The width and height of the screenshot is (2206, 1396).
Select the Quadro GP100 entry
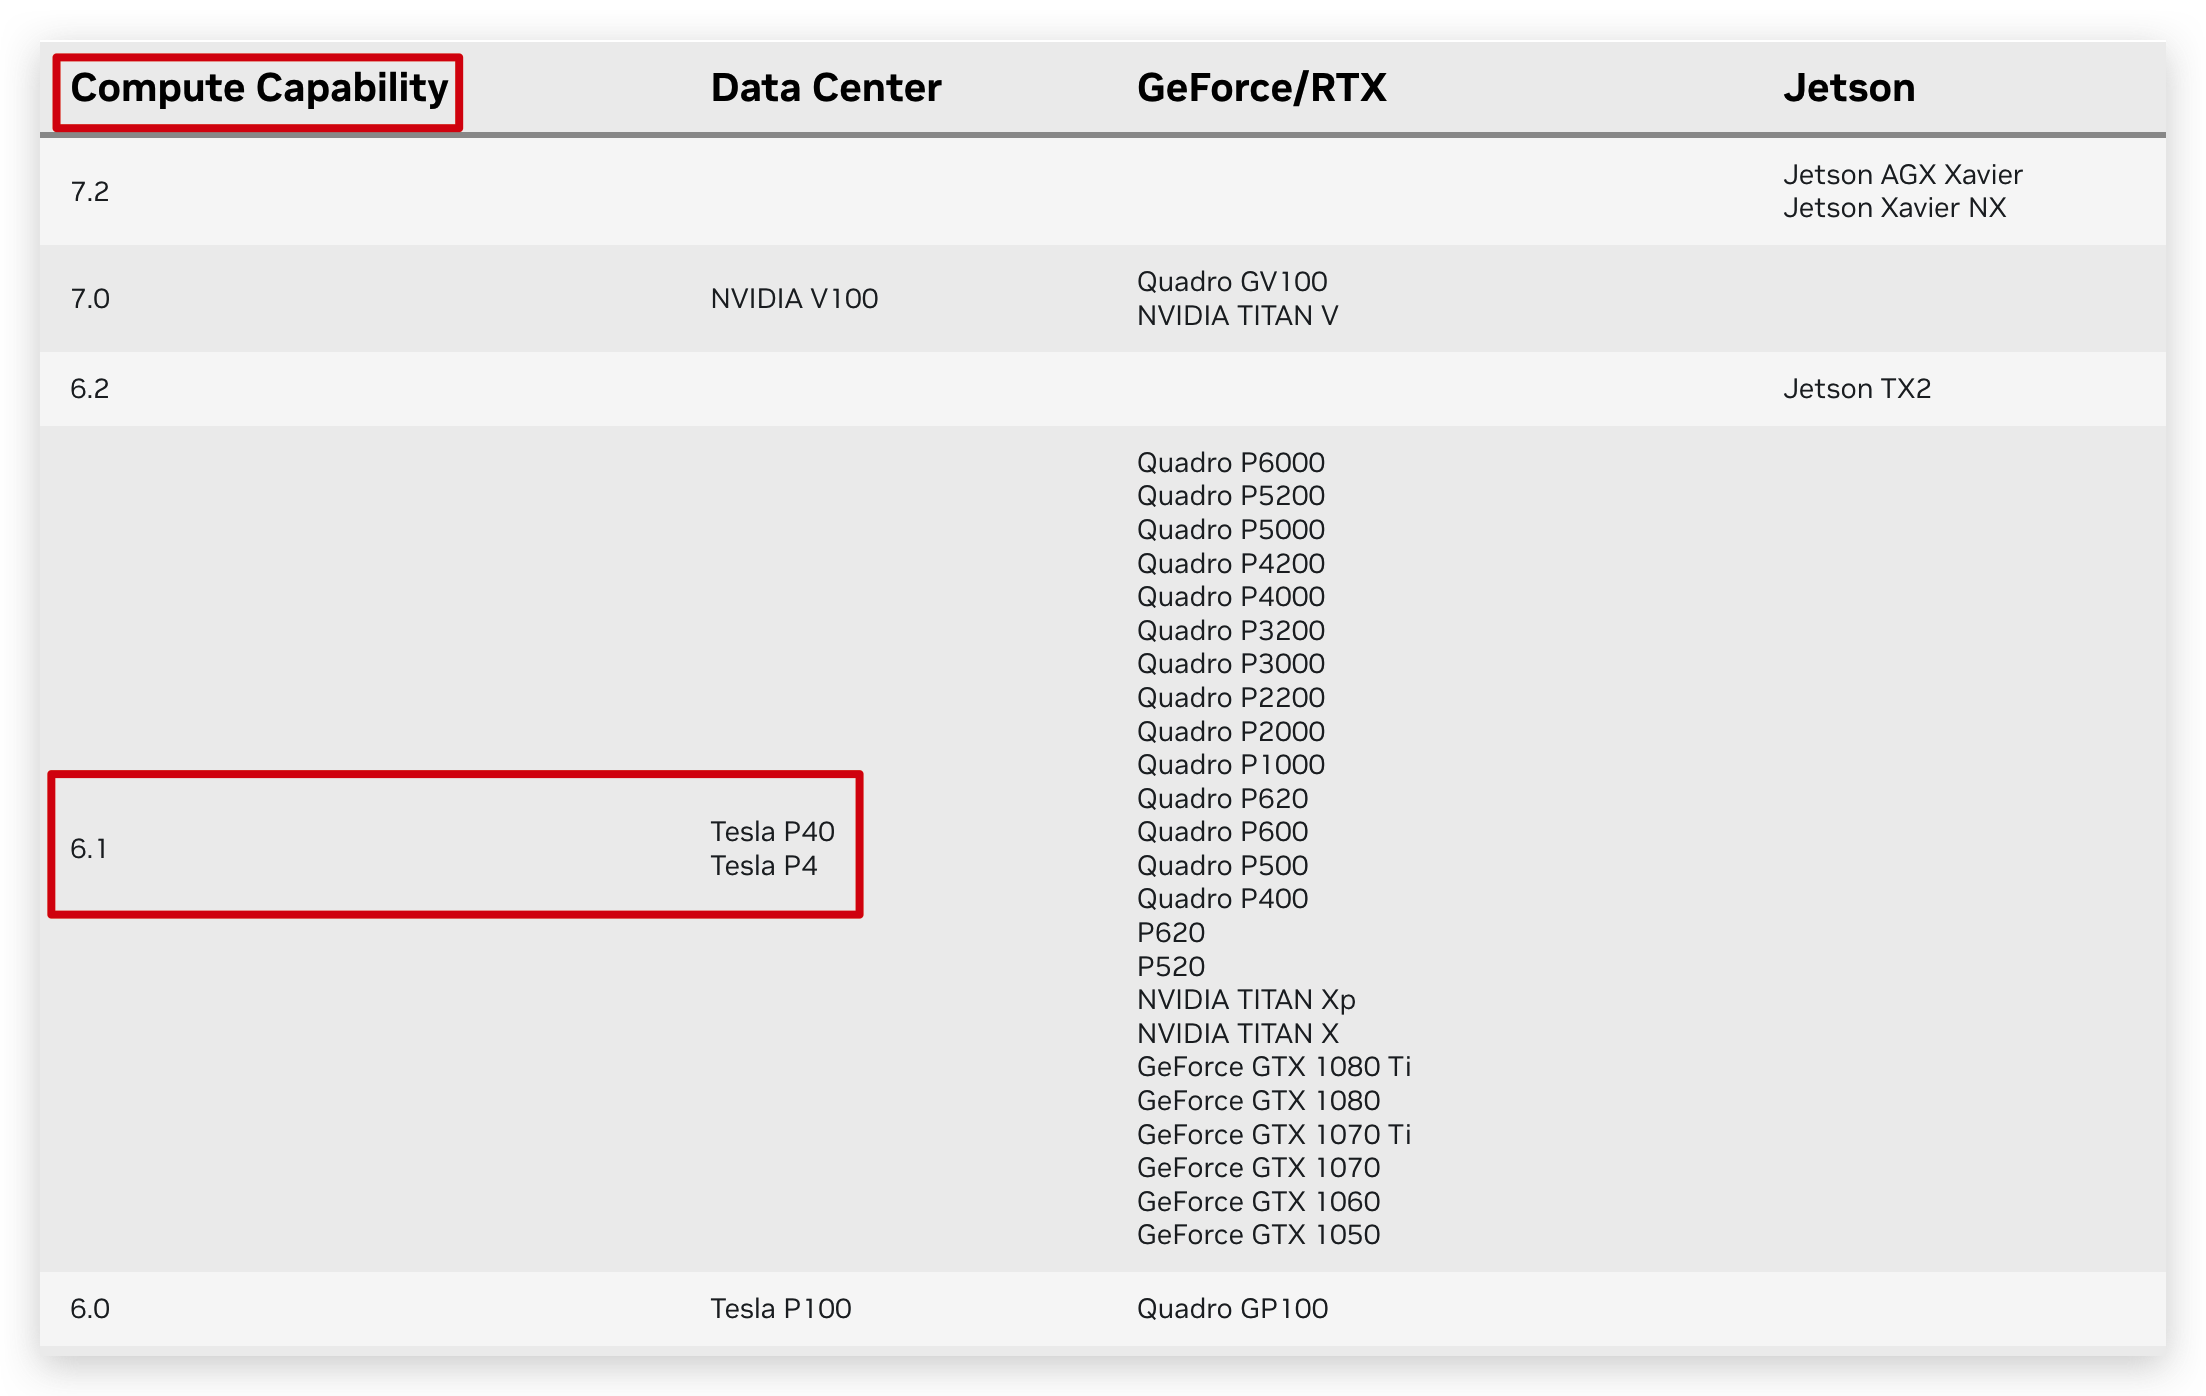(x=1232, y=1308)
